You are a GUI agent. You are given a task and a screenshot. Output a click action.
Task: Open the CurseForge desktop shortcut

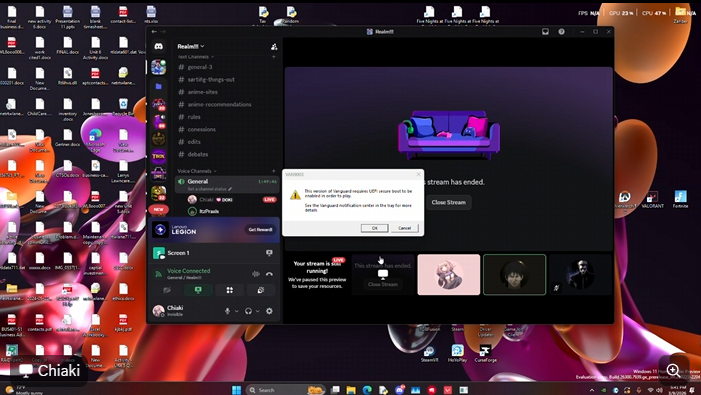(x=486, y=353)
